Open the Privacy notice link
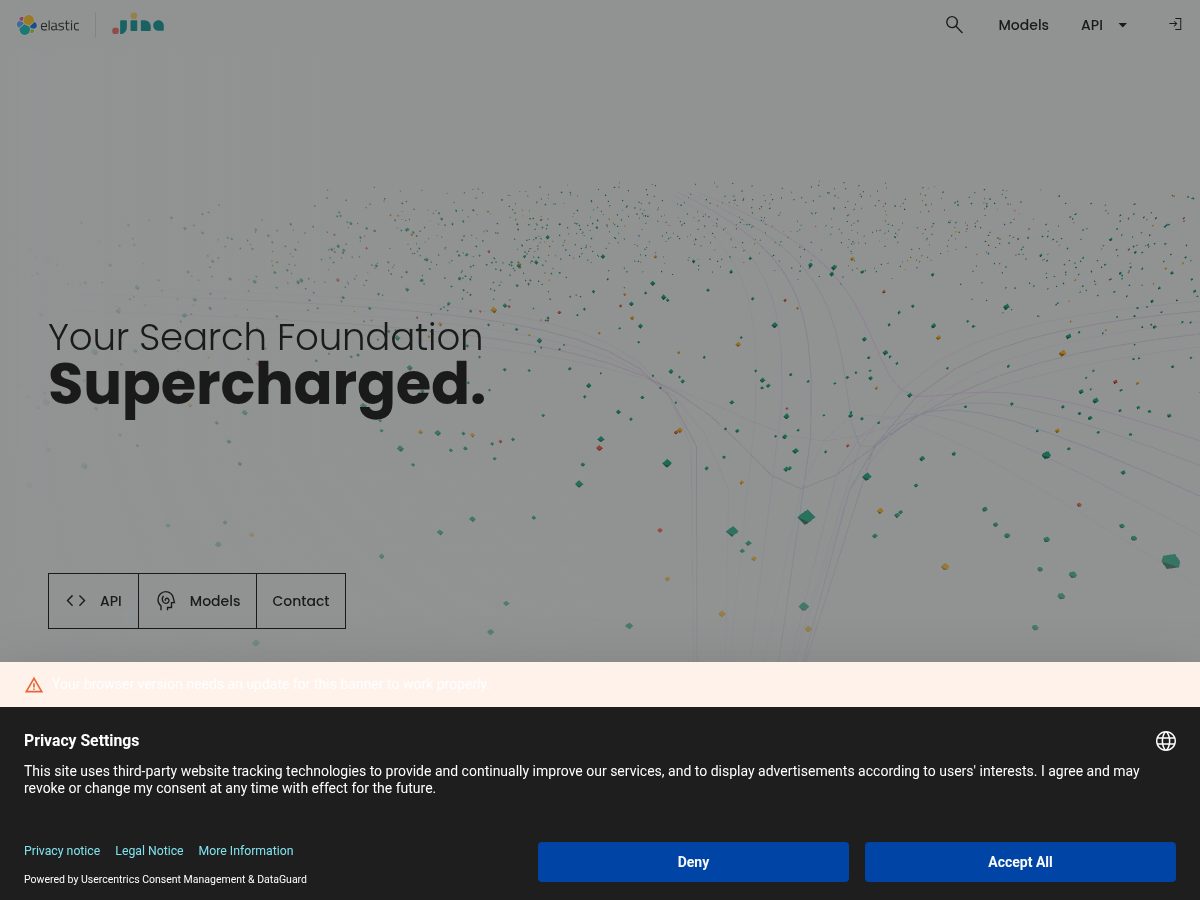The image size is (1200, 900). click(62, 851)
